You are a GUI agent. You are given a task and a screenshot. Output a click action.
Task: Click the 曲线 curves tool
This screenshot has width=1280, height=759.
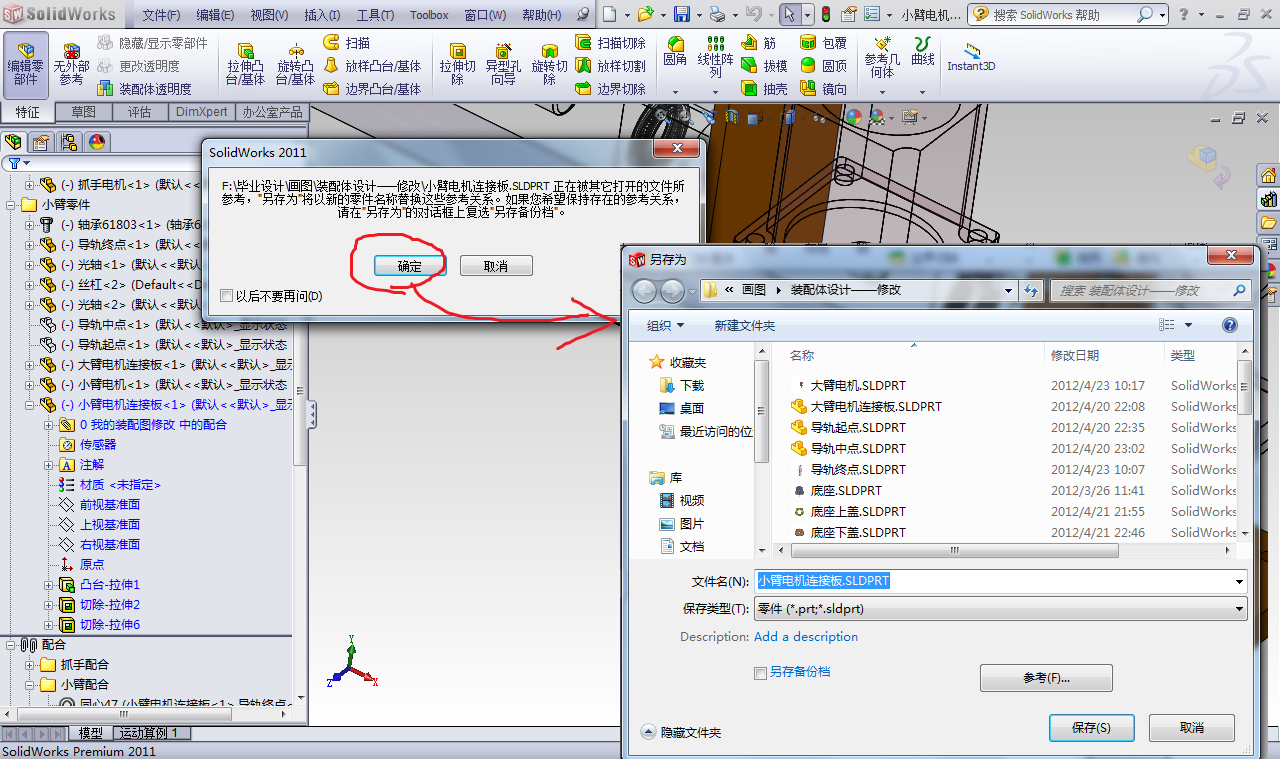922,52
